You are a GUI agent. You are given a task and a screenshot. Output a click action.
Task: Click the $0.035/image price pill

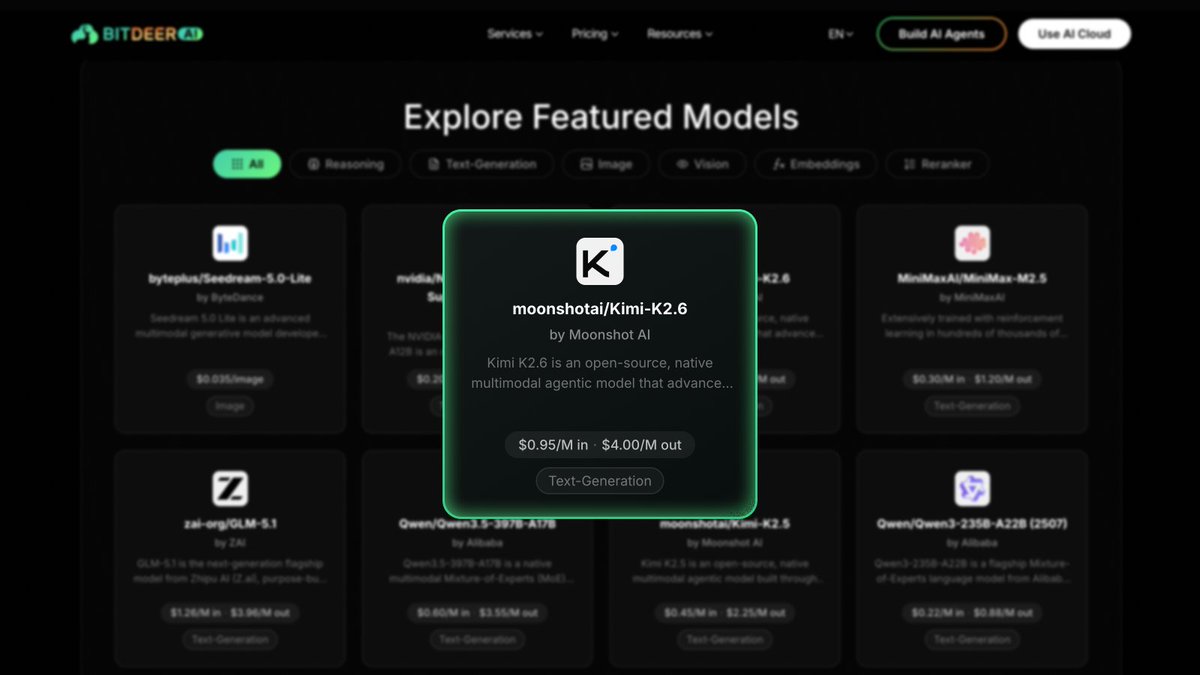[230, 380]
